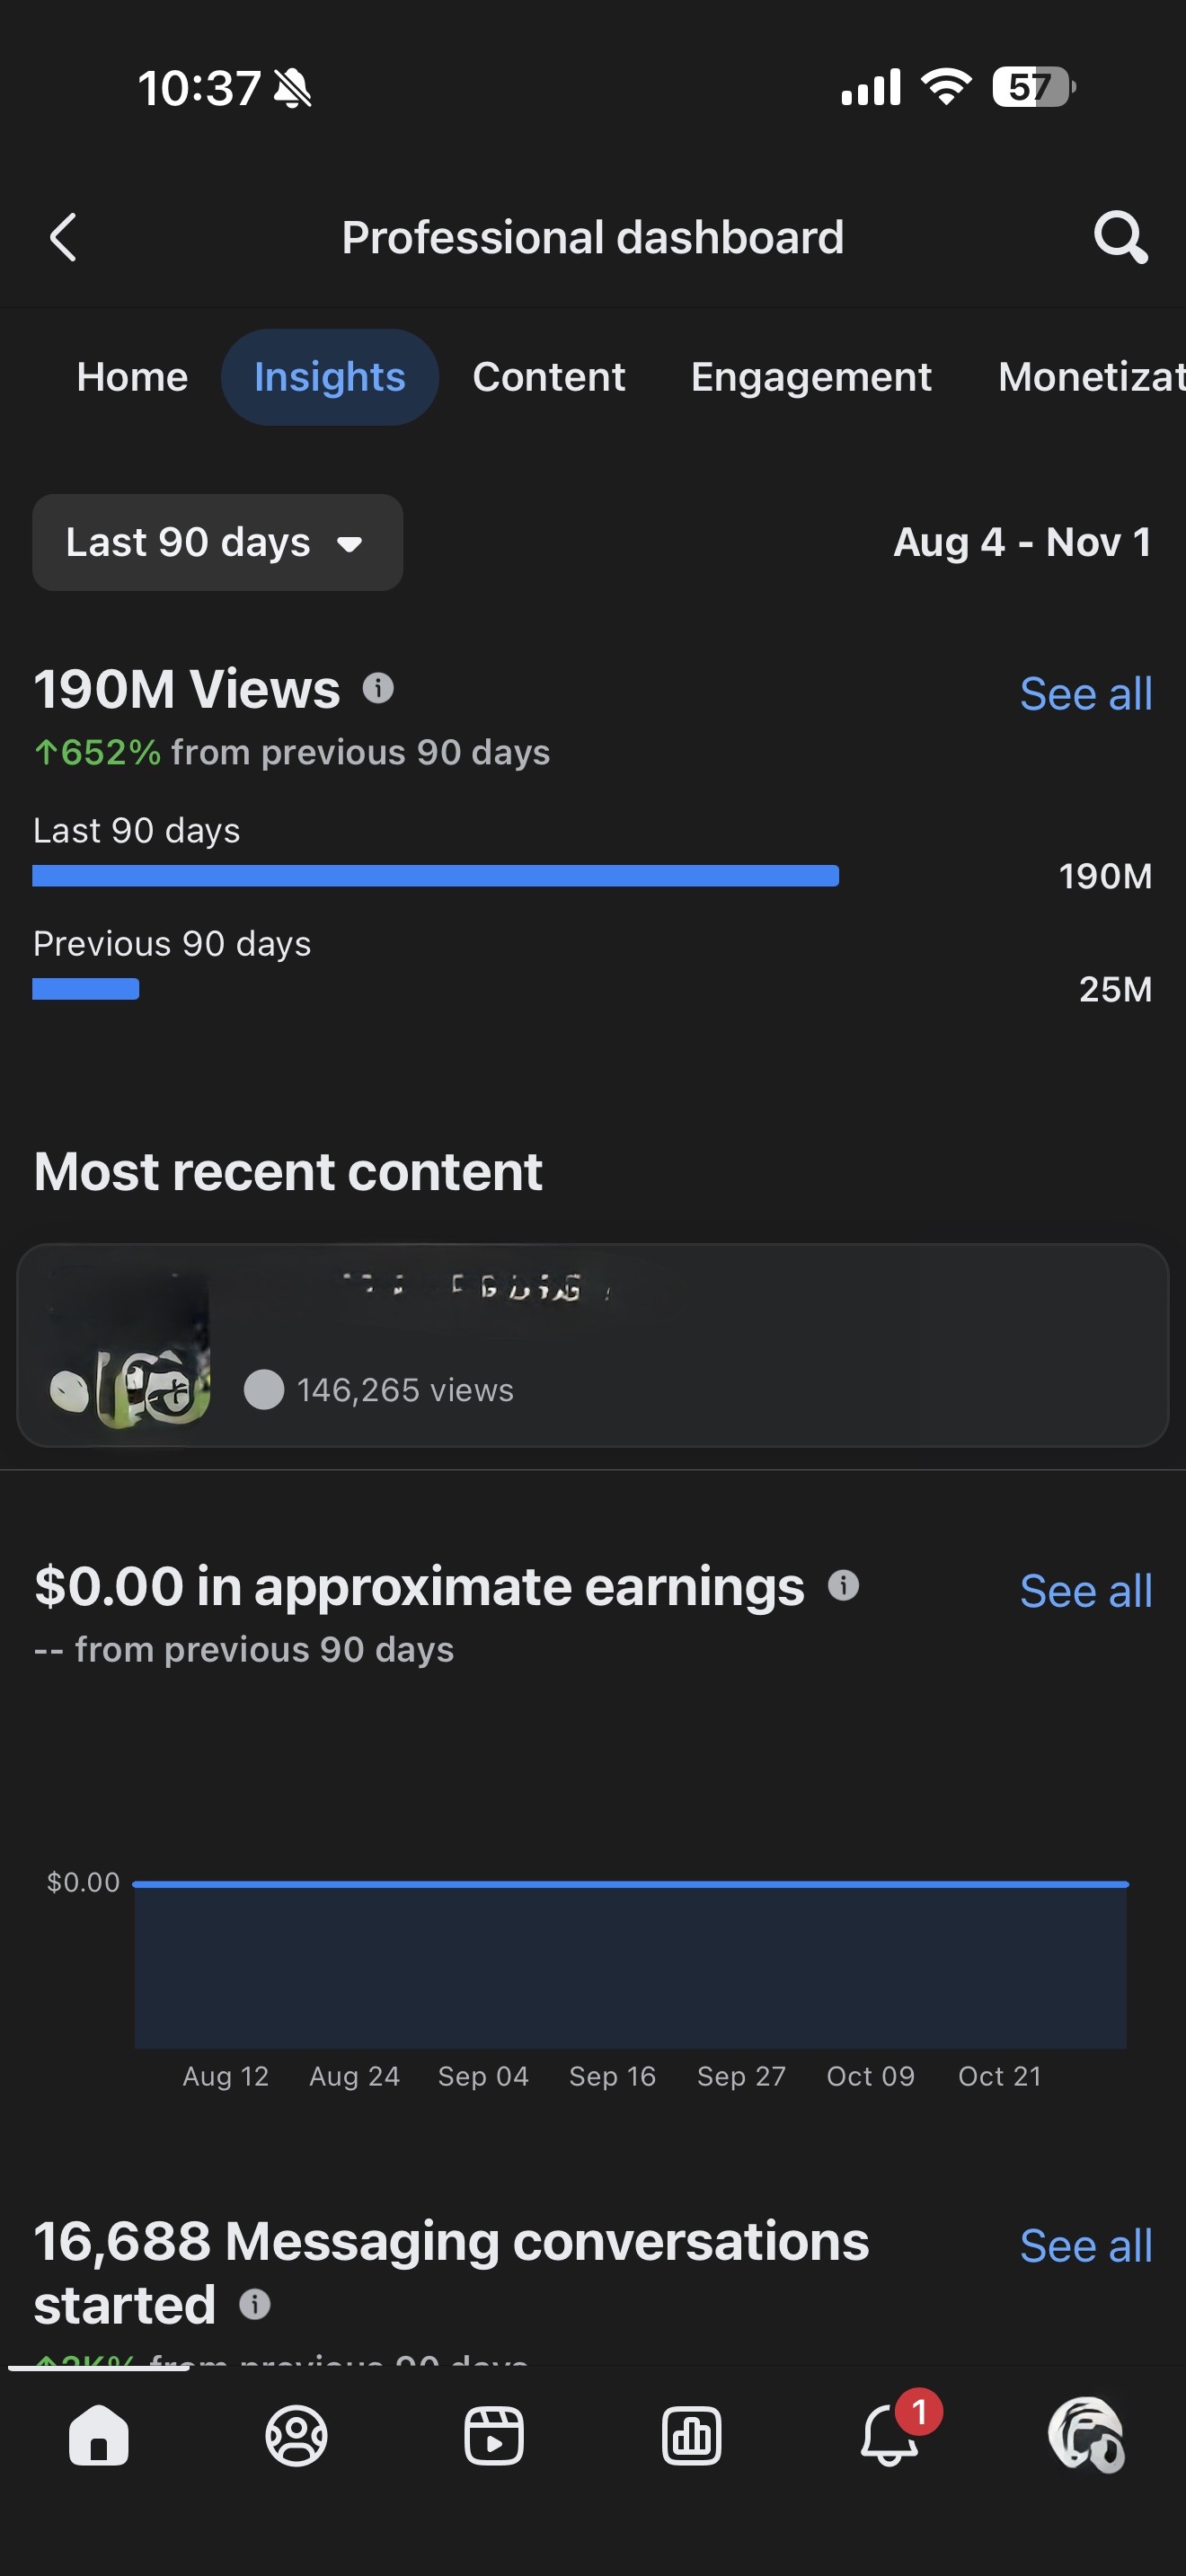
Task: Tap the back arrow icon
Action: point(63,238)
